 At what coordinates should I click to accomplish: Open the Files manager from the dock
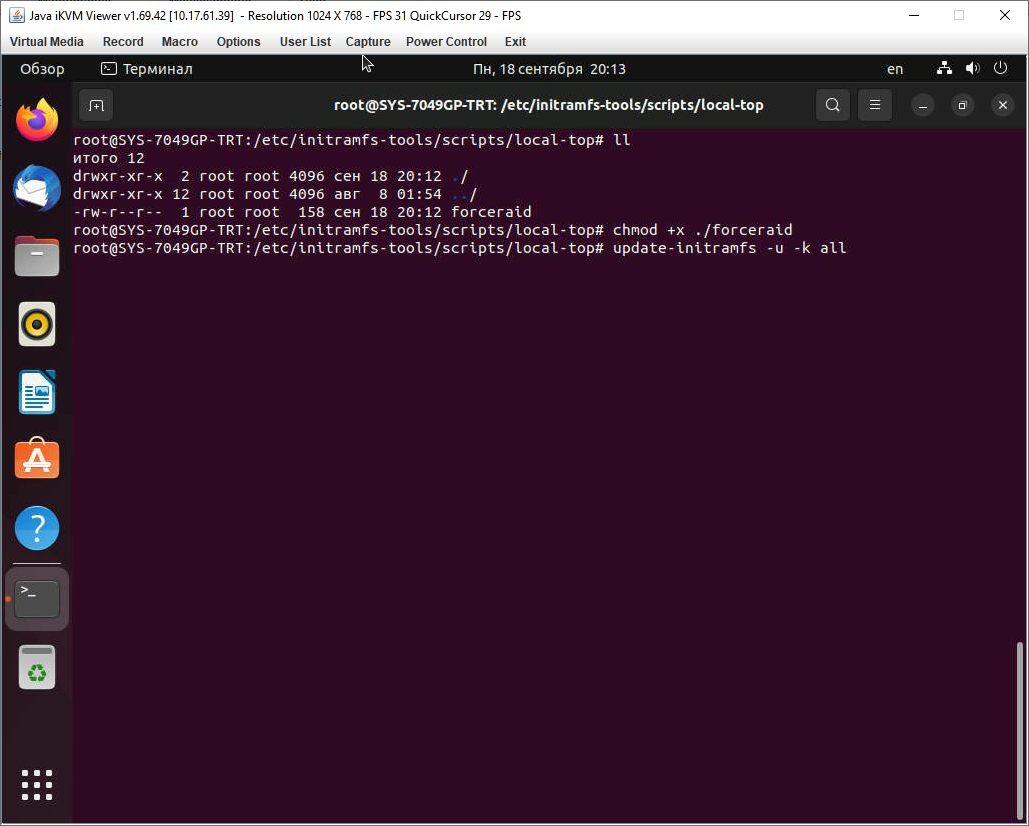tap(37, 256)
